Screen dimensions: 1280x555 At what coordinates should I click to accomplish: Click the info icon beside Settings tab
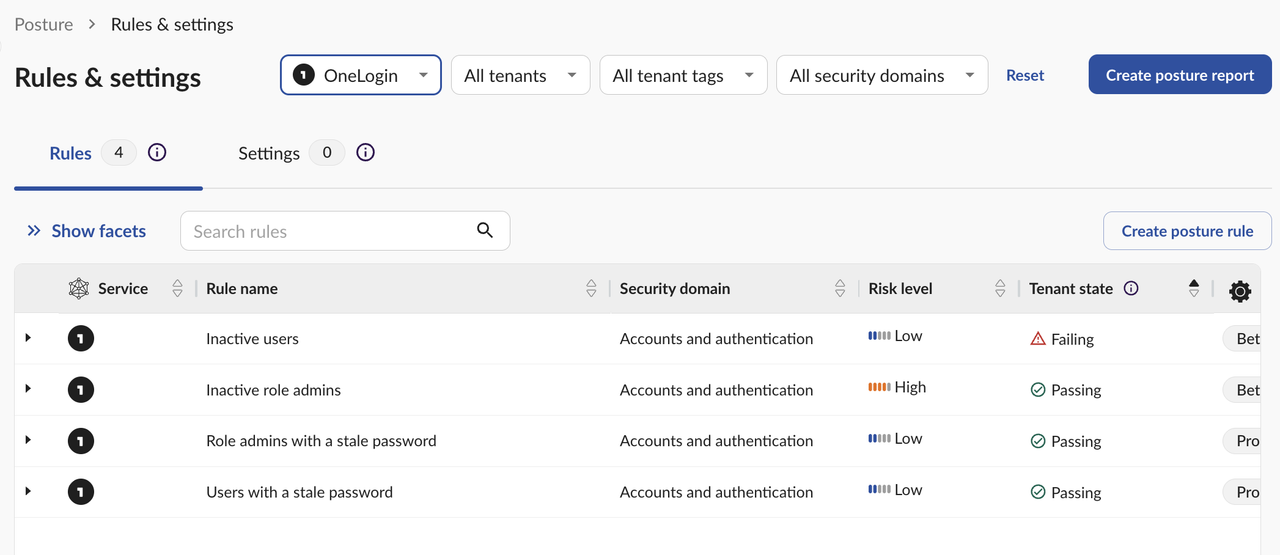[365, 153]
